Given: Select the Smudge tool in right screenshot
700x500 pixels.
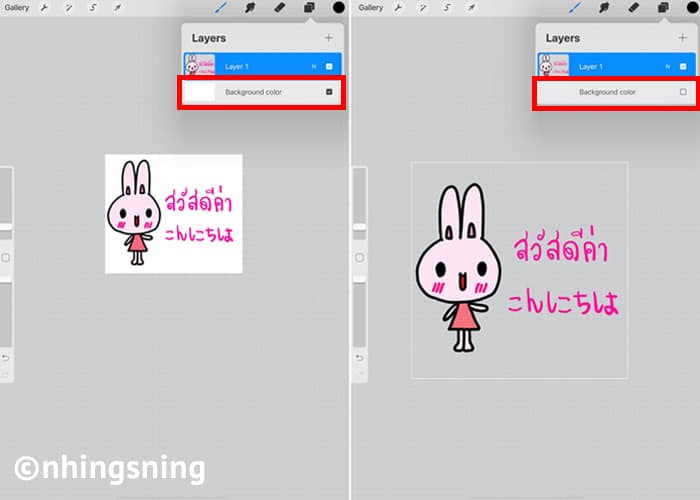Looking at the screenshot, I should (x=604, y=7).
